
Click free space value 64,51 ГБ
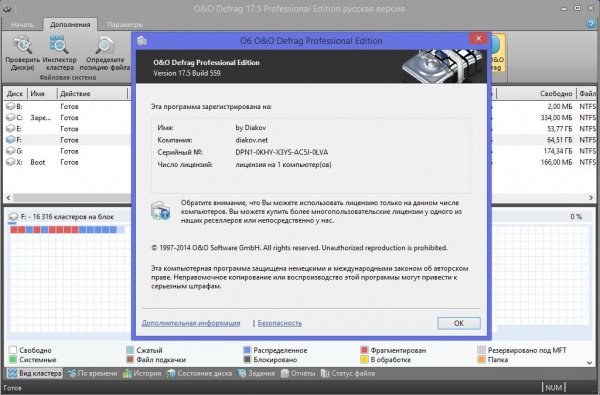[x=559, y=140]
